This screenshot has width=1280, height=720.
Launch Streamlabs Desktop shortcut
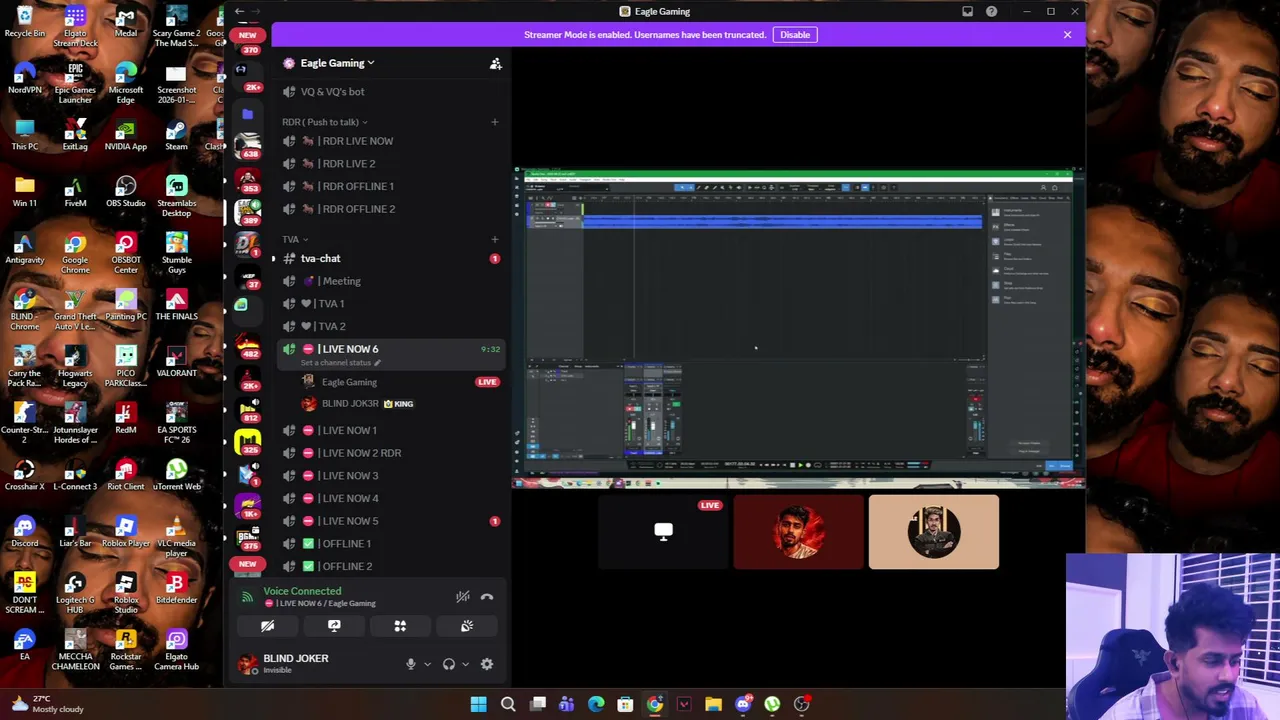(176, 197)
